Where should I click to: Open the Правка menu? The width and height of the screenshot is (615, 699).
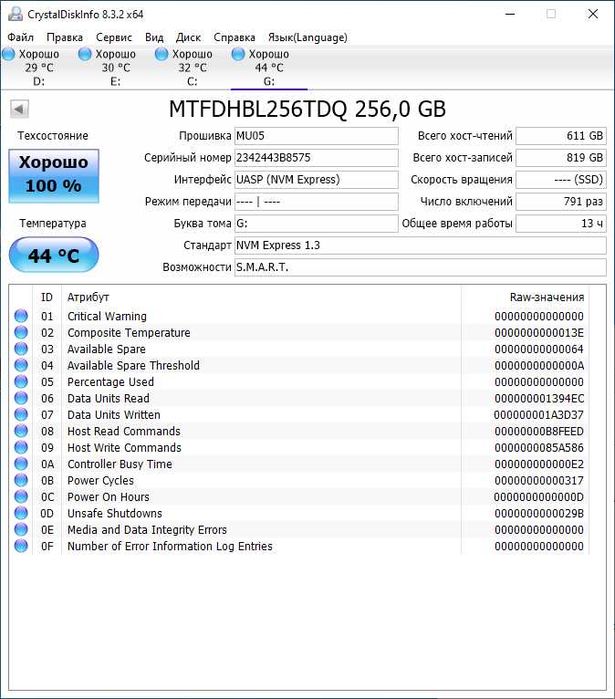[65, 37]
